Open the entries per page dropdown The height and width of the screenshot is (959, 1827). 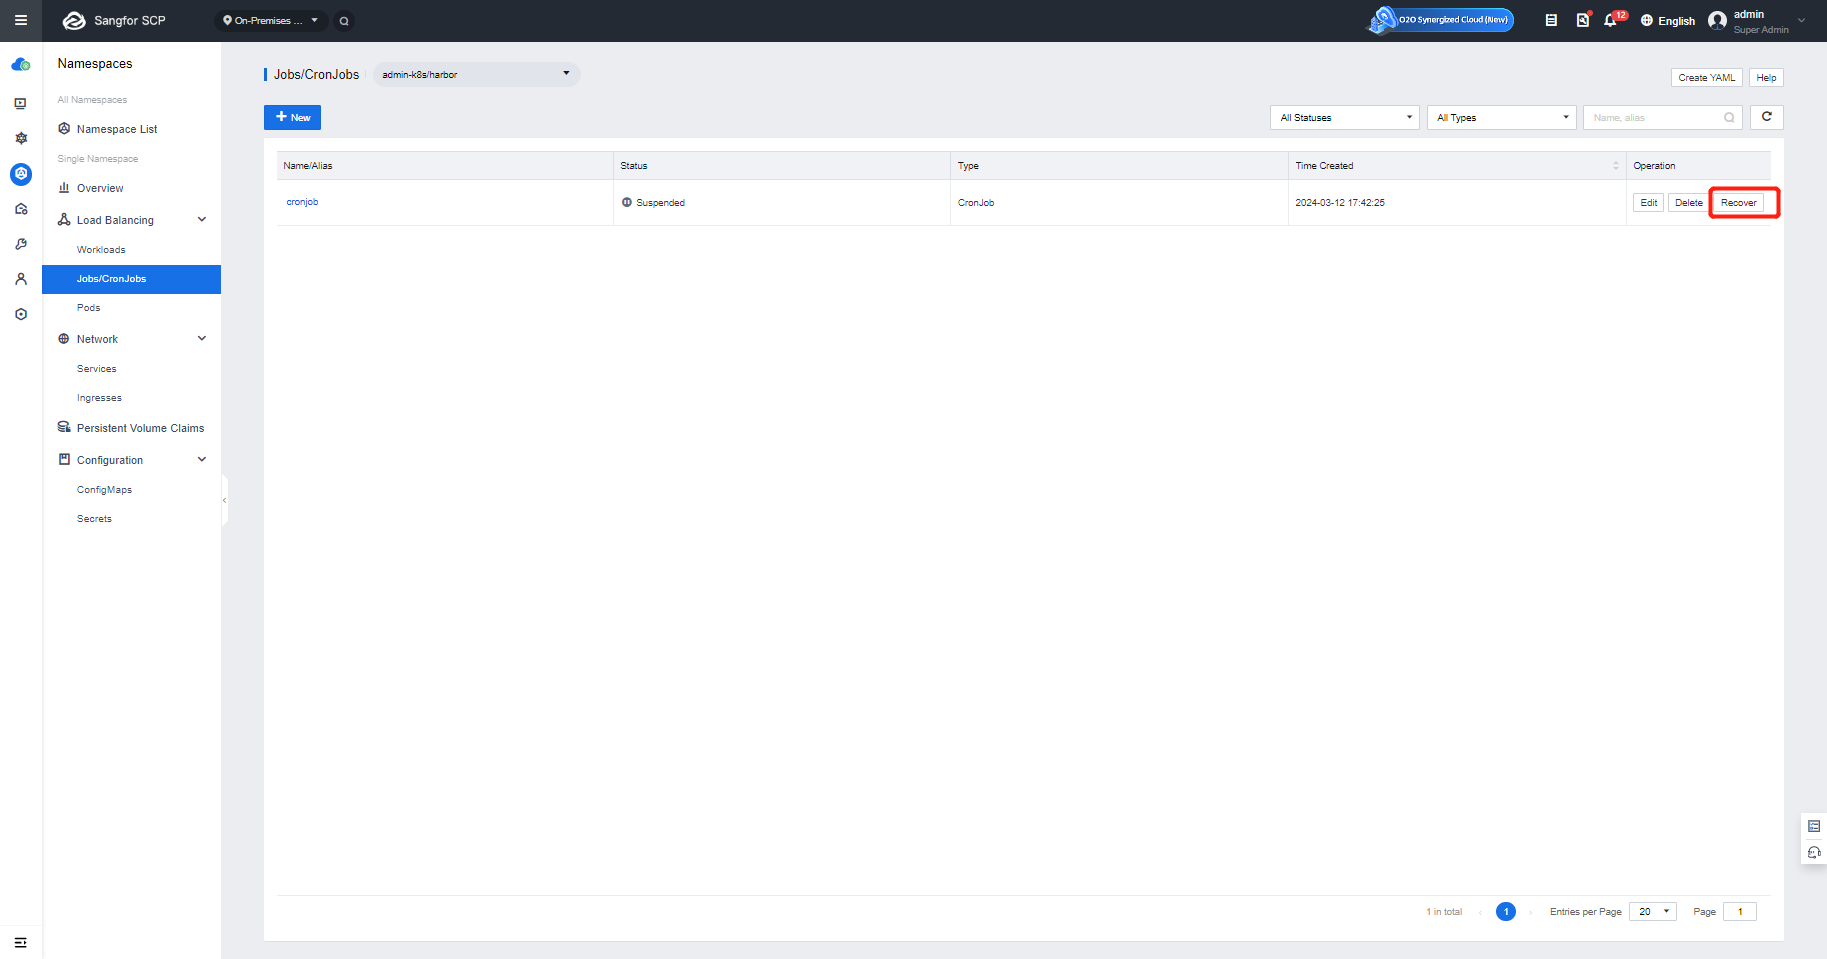1653,912
